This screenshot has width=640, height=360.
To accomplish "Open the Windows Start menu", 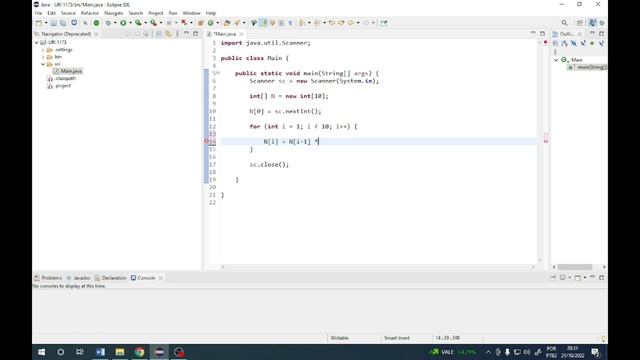I will pos(42,352).
